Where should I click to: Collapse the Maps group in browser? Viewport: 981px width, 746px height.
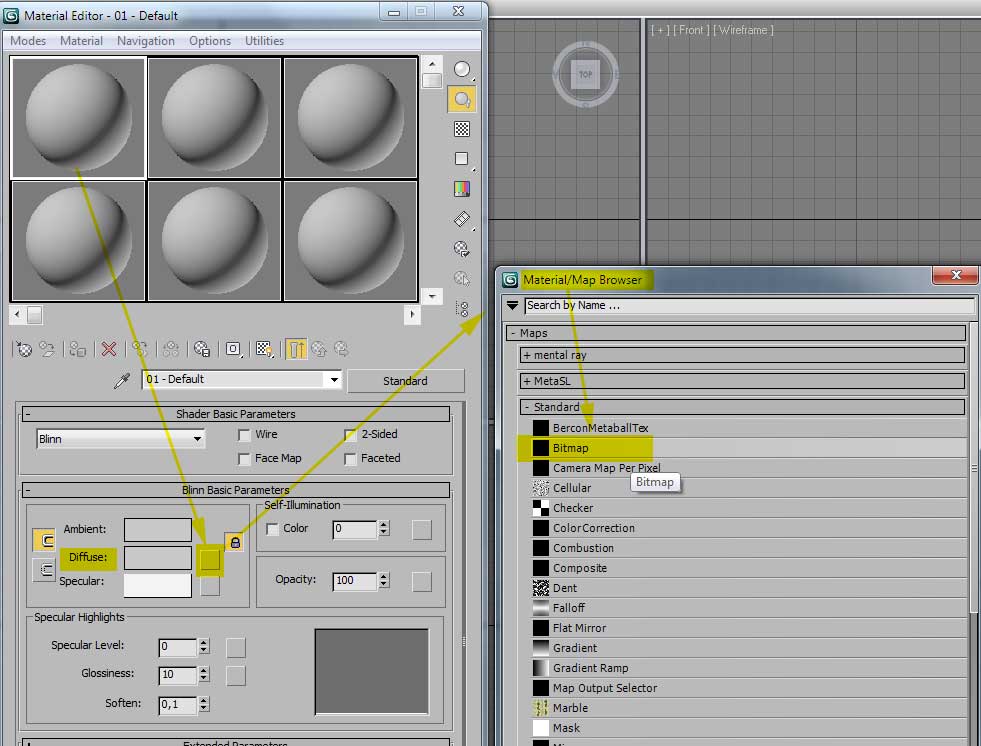point(736,333)
